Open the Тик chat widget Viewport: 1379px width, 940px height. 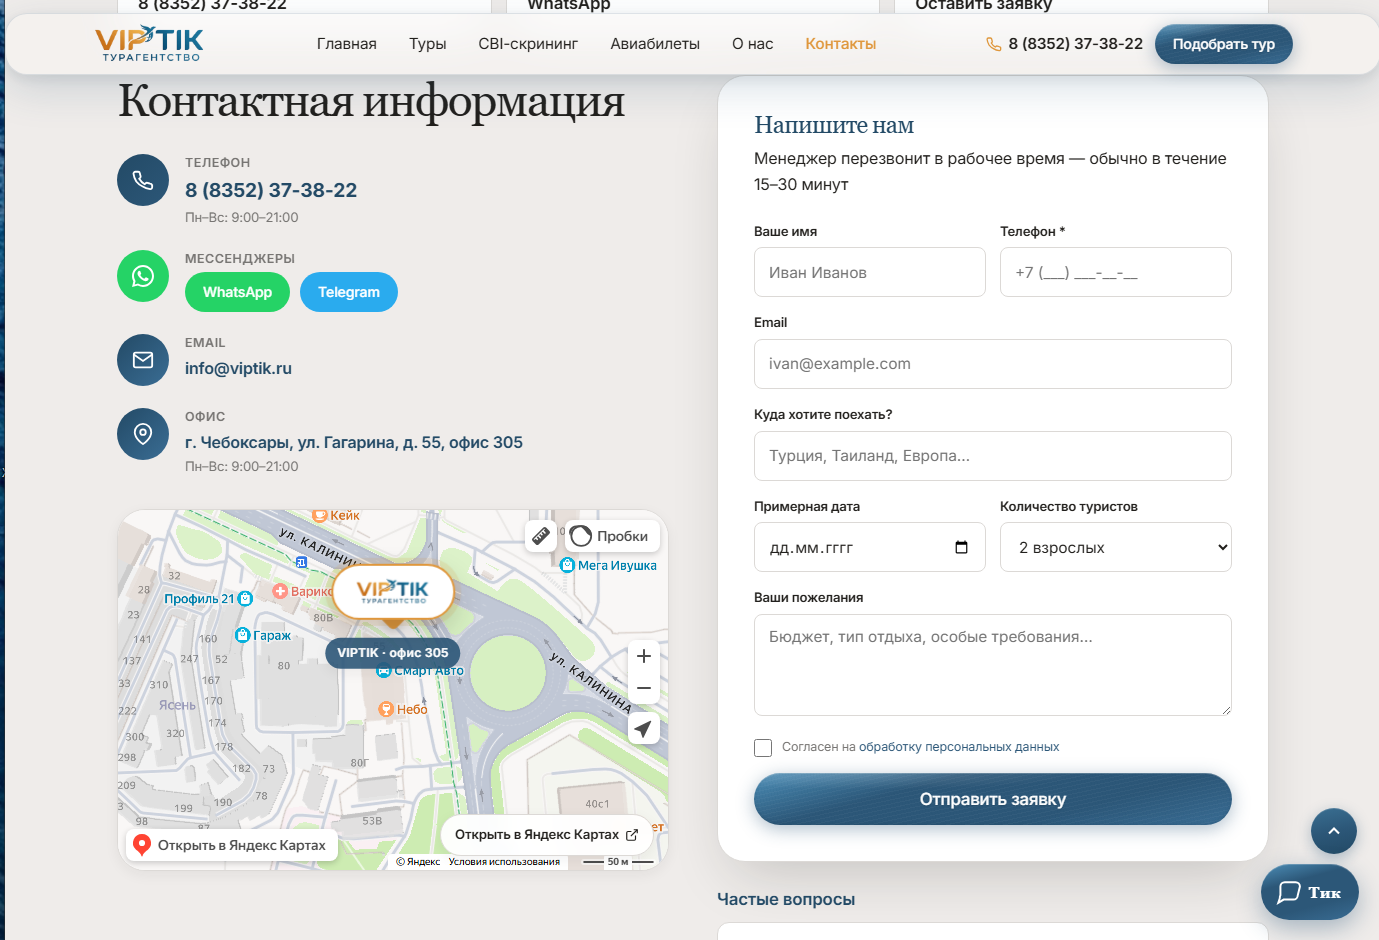(1310, 892)
